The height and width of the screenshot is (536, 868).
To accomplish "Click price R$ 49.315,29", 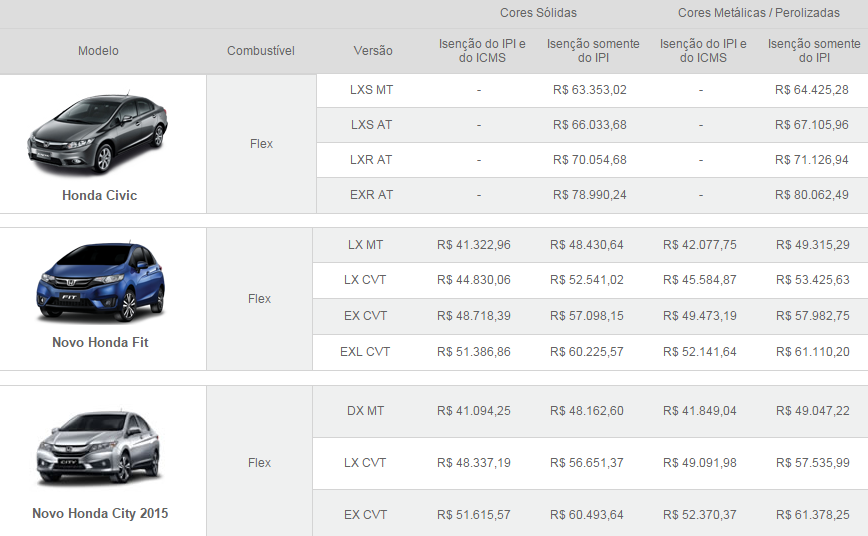I will [x=813, y=245].
